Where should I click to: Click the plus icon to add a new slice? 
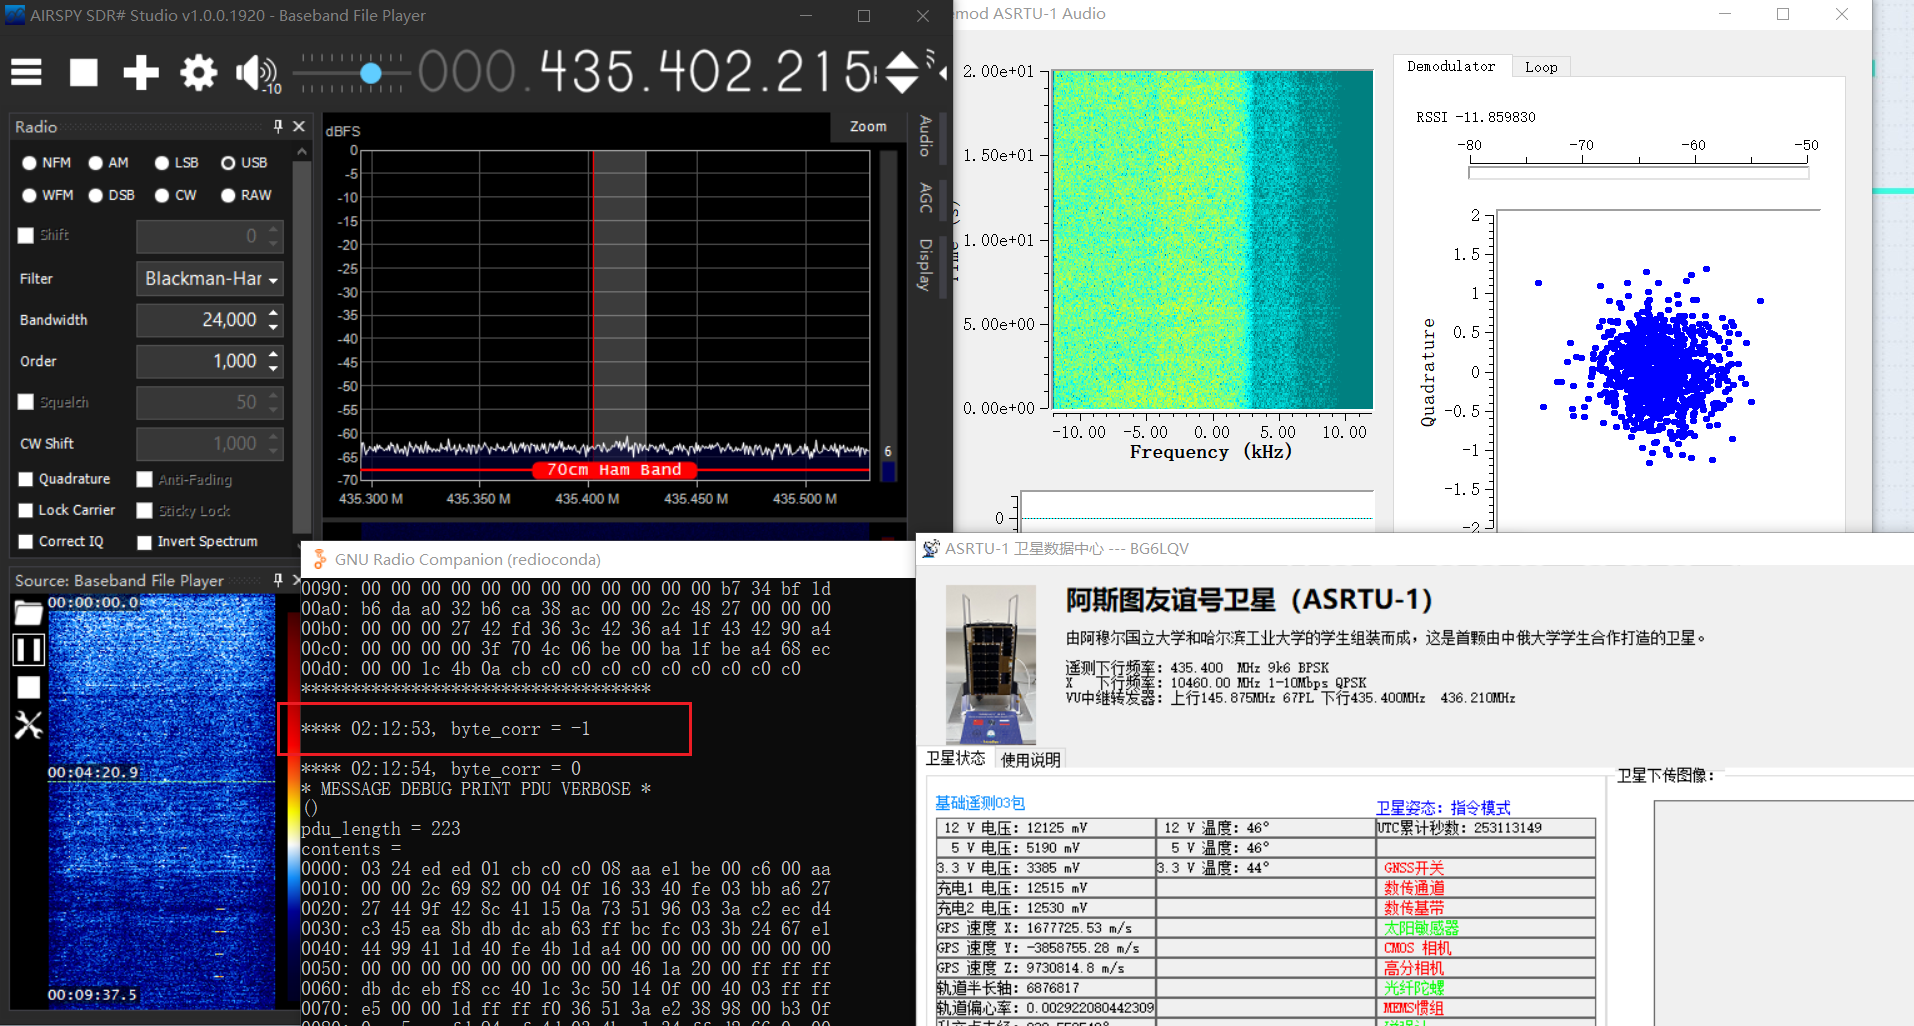click(x=141, y=72)
